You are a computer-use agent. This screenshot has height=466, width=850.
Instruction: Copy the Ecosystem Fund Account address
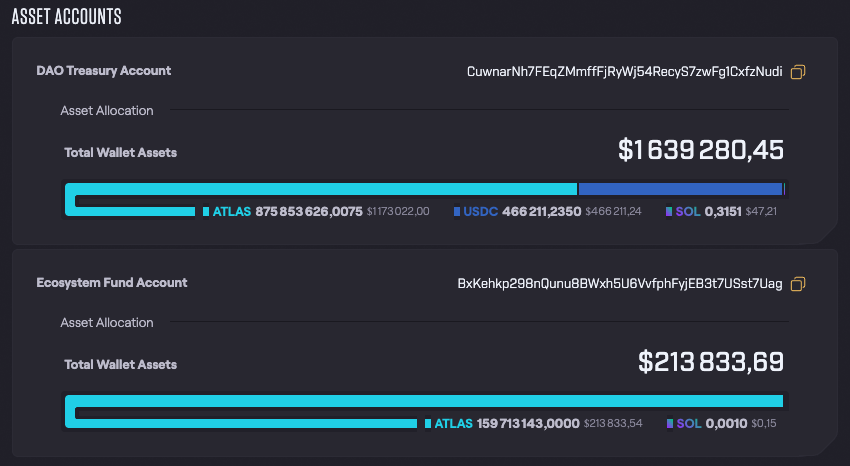click(x=798, y=284)
